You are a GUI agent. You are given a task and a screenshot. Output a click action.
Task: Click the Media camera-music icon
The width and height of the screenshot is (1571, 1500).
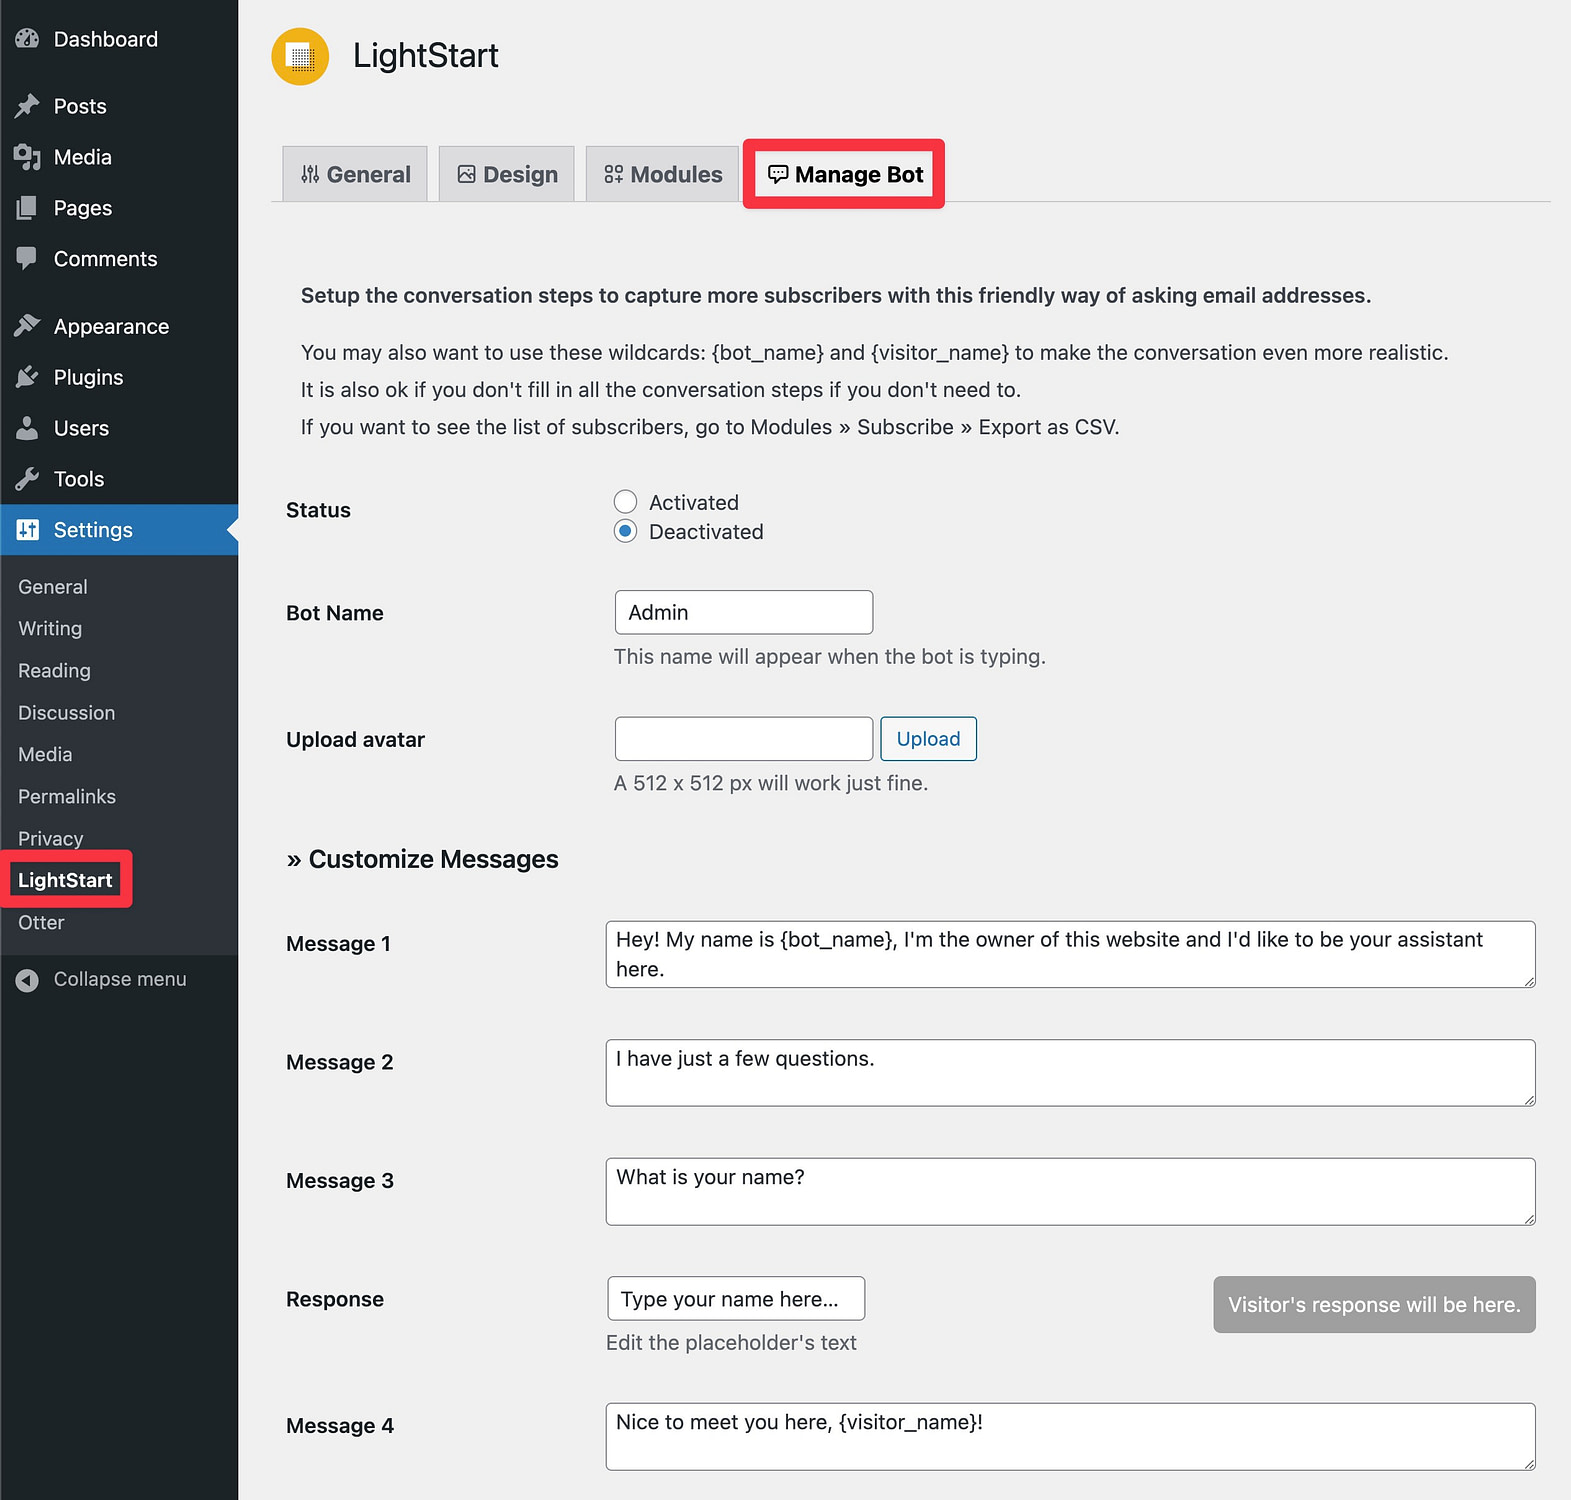click(27, 157)
